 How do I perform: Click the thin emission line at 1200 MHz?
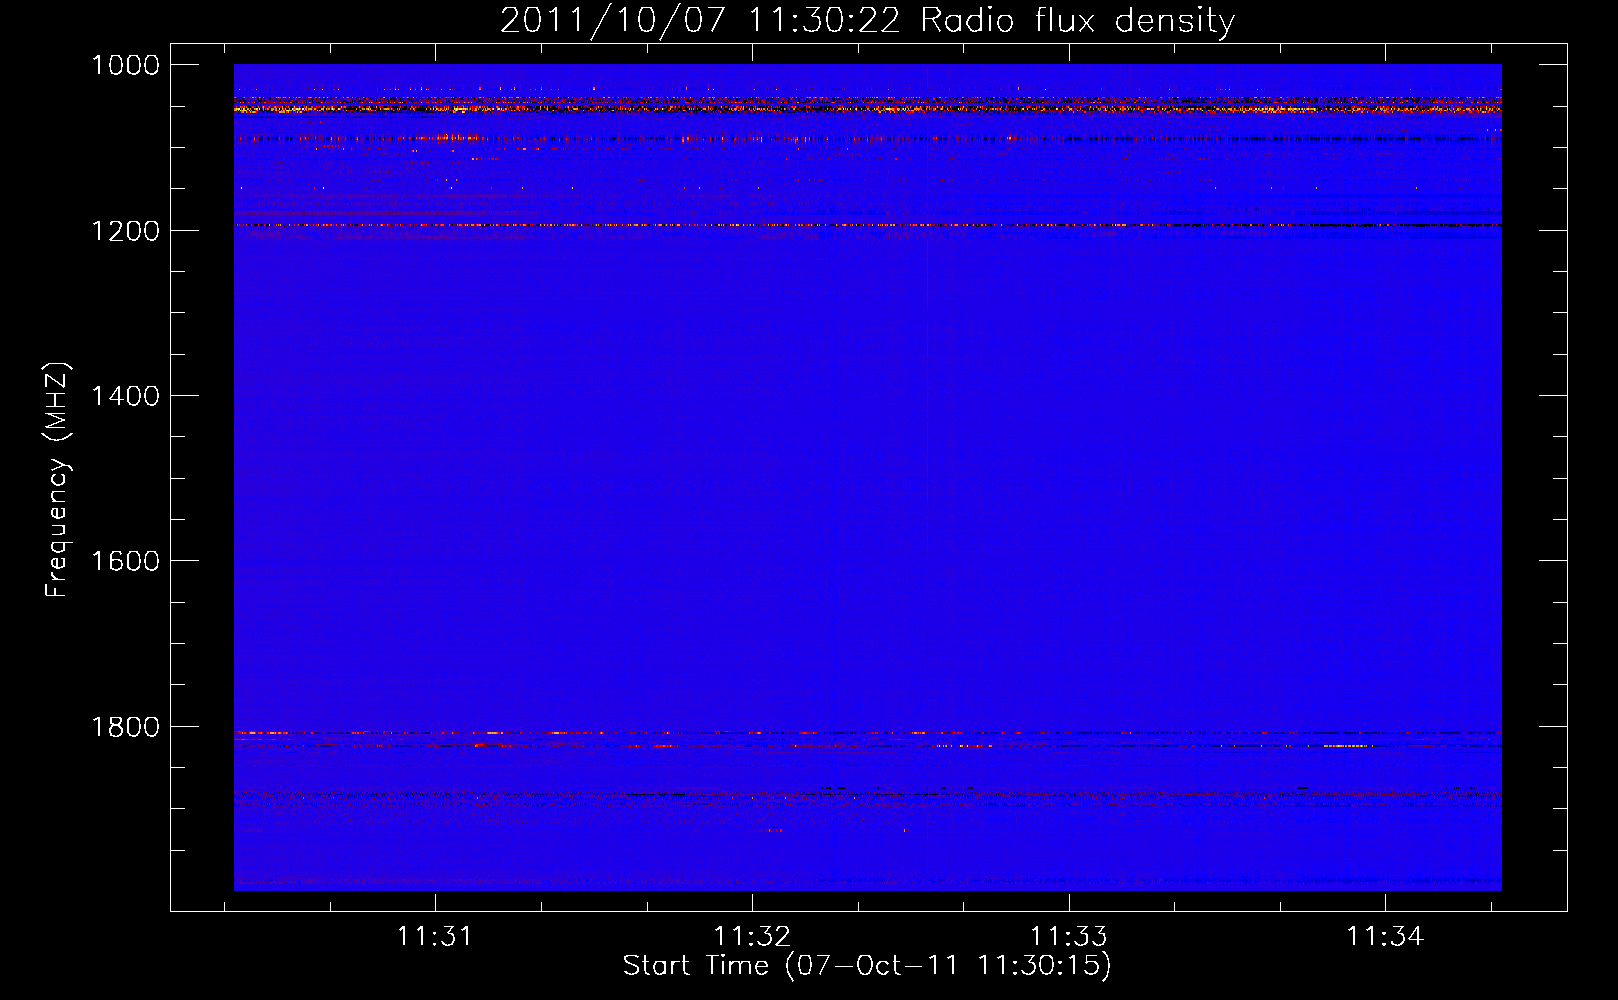[868, 225]
